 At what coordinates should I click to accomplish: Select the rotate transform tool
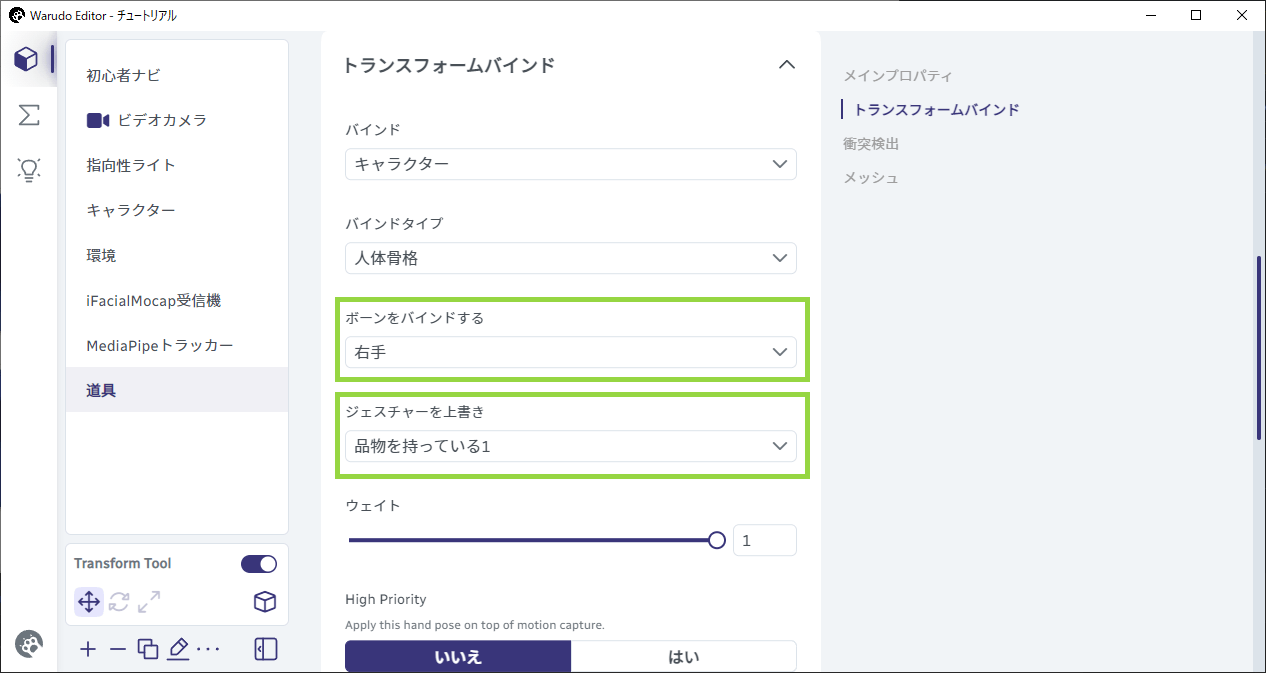click(119, 602)
